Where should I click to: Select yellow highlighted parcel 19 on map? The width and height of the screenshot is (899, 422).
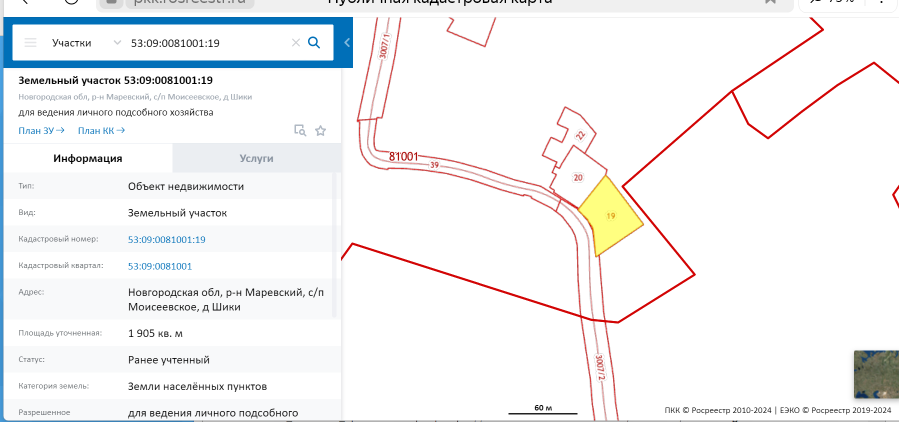click(610, 216)
